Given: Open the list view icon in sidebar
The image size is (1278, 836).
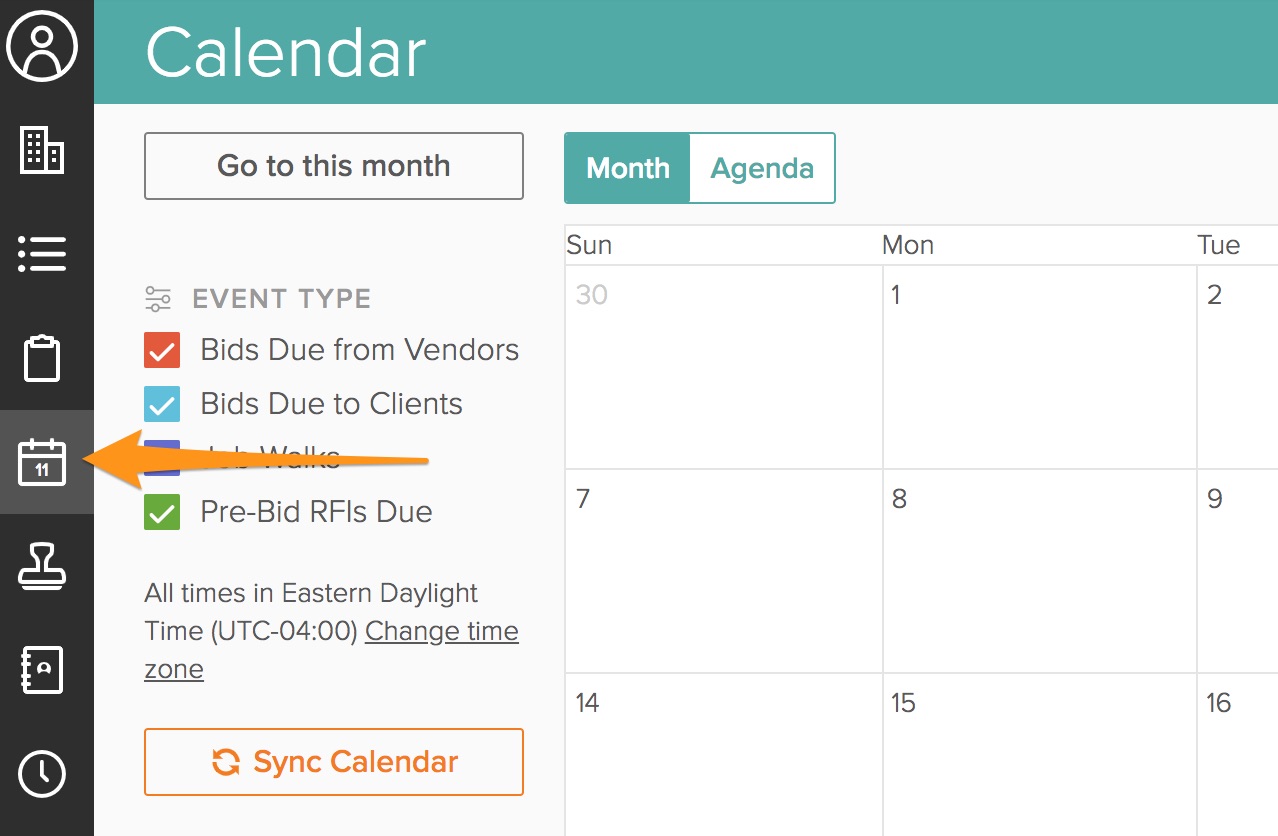Looking at the screenshot, I should [42, 254].
